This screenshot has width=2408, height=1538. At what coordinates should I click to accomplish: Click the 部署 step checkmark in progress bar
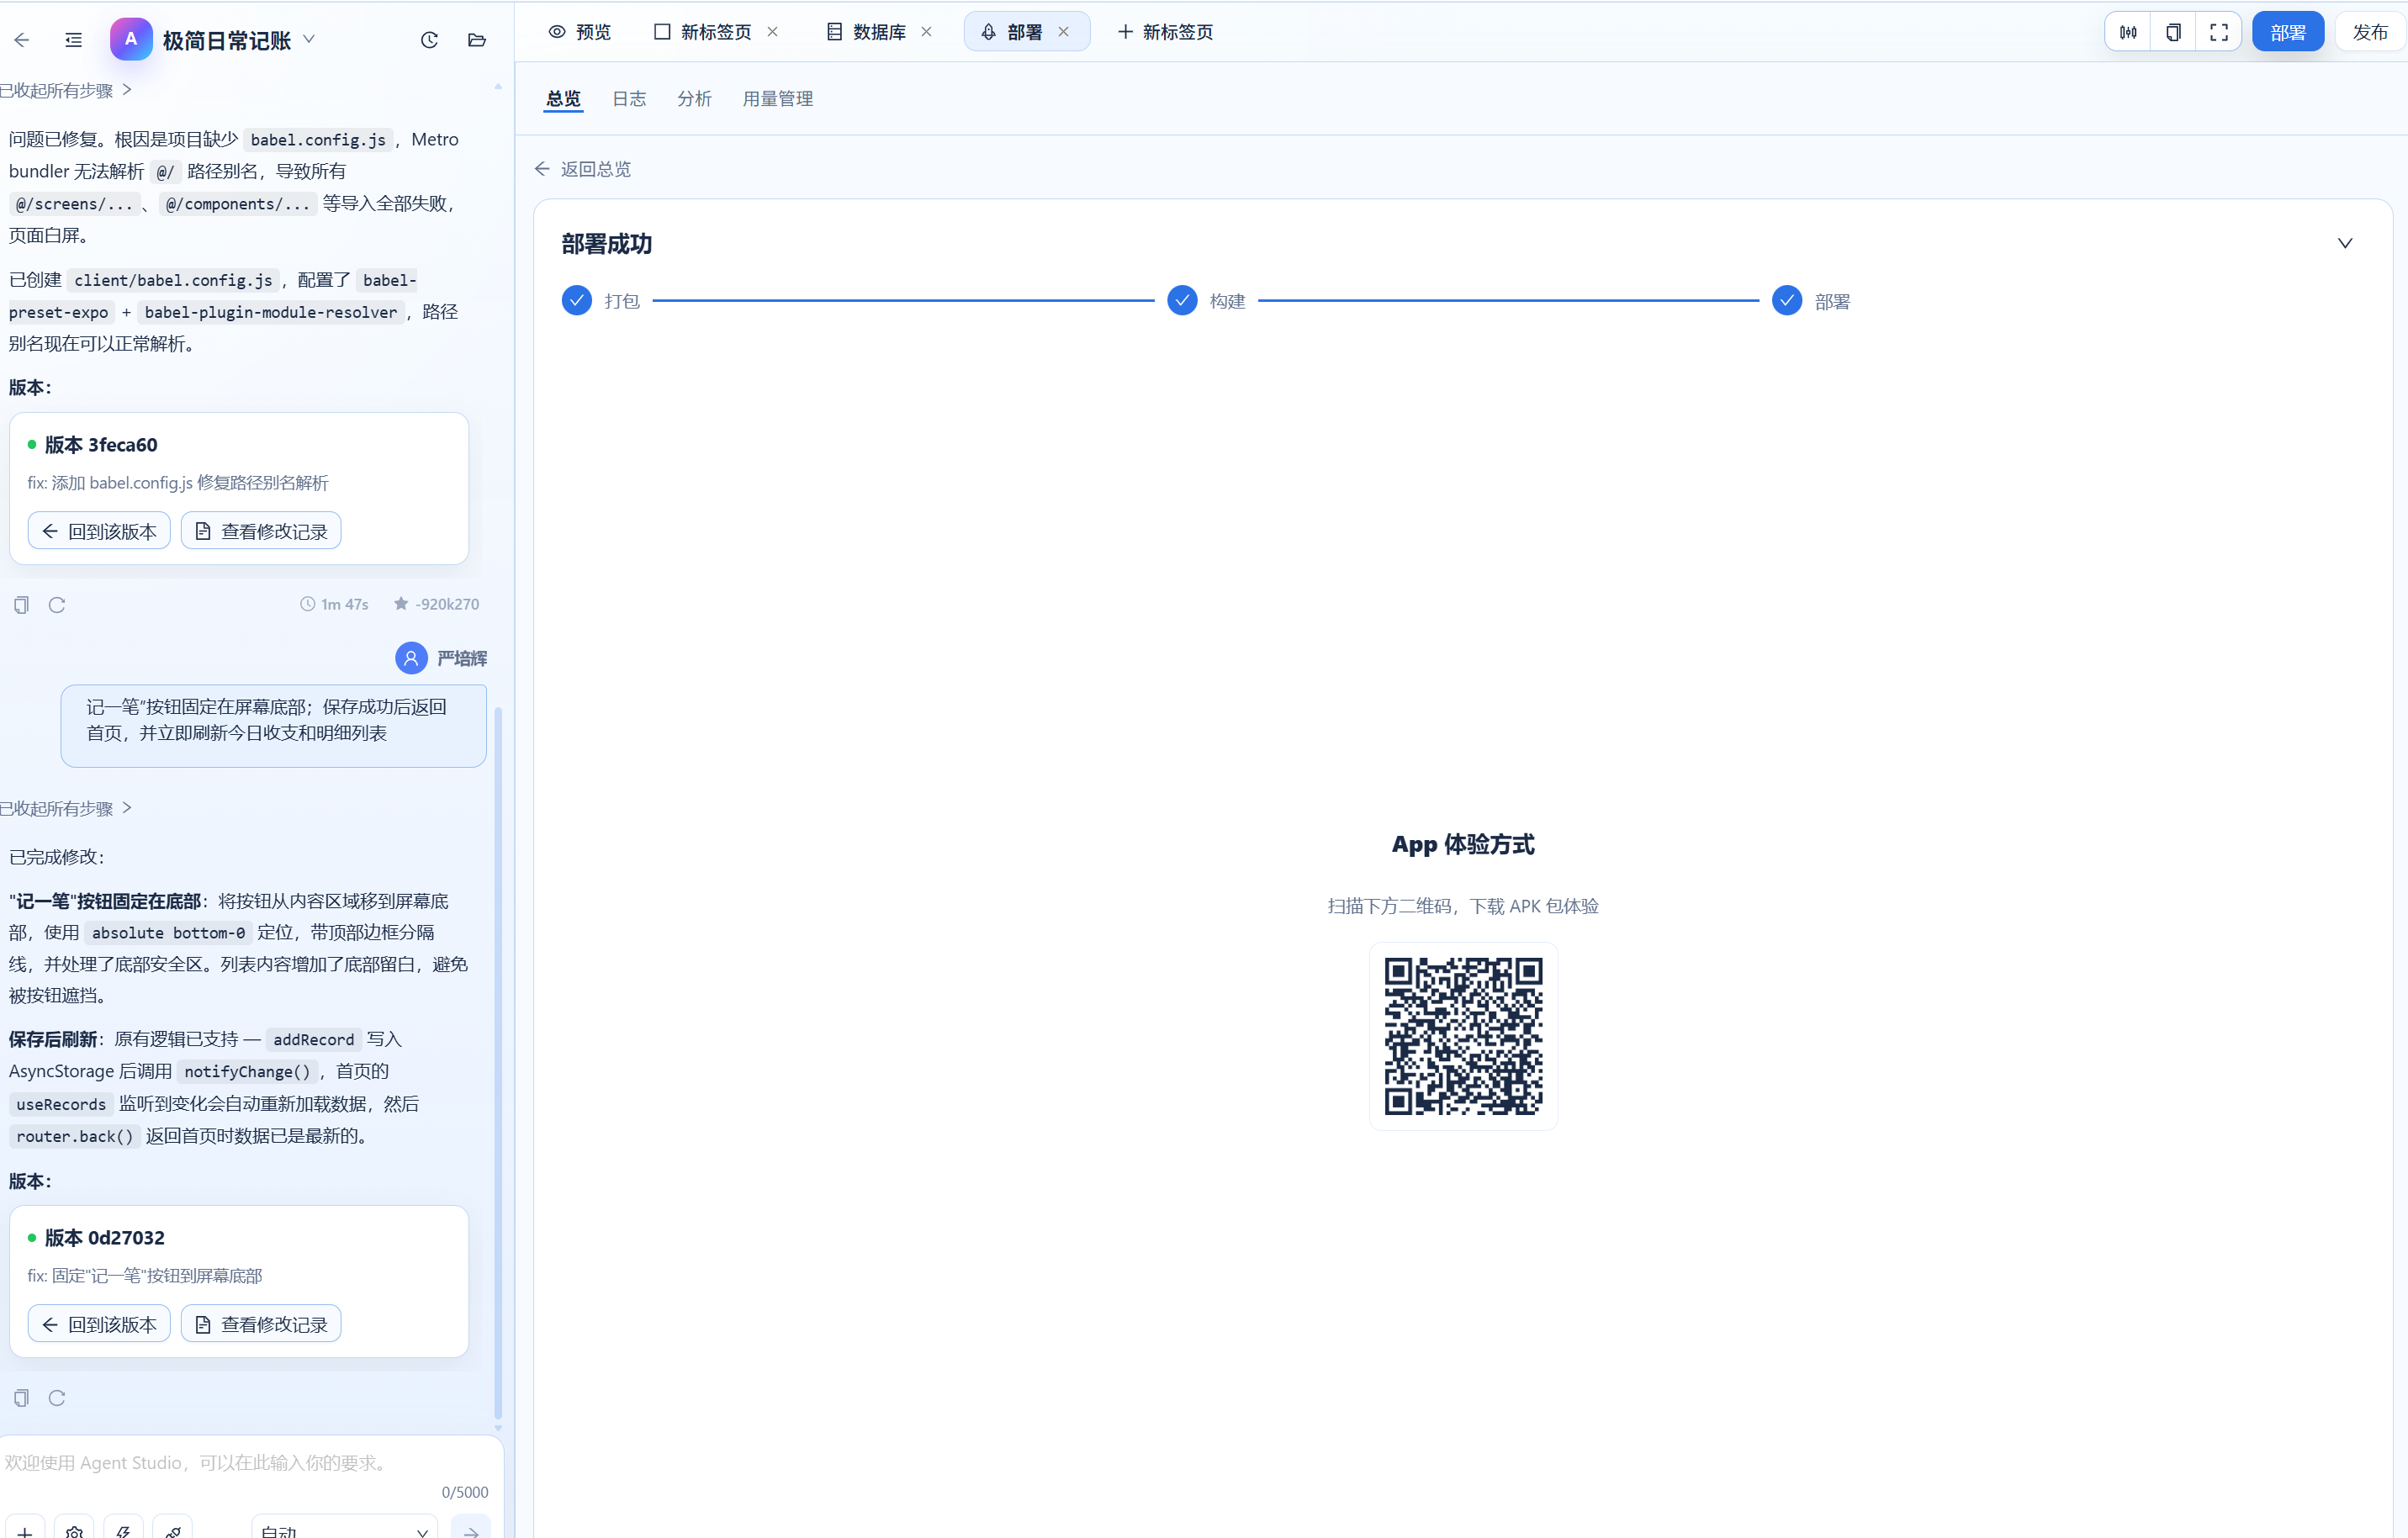point(1787,300)
